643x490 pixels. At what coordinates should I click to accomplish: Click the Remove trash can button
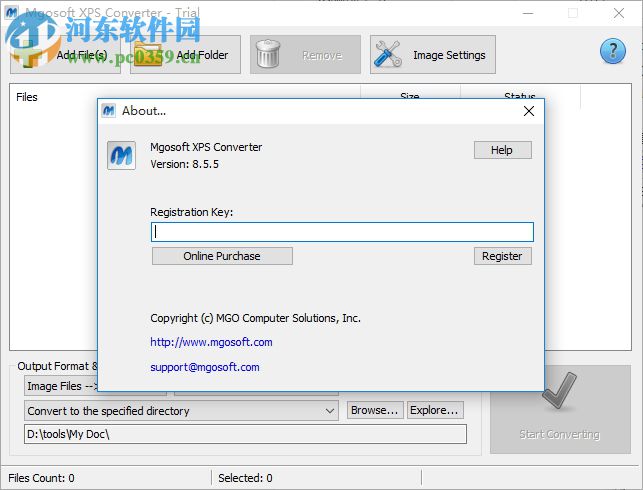click(305, 55)
